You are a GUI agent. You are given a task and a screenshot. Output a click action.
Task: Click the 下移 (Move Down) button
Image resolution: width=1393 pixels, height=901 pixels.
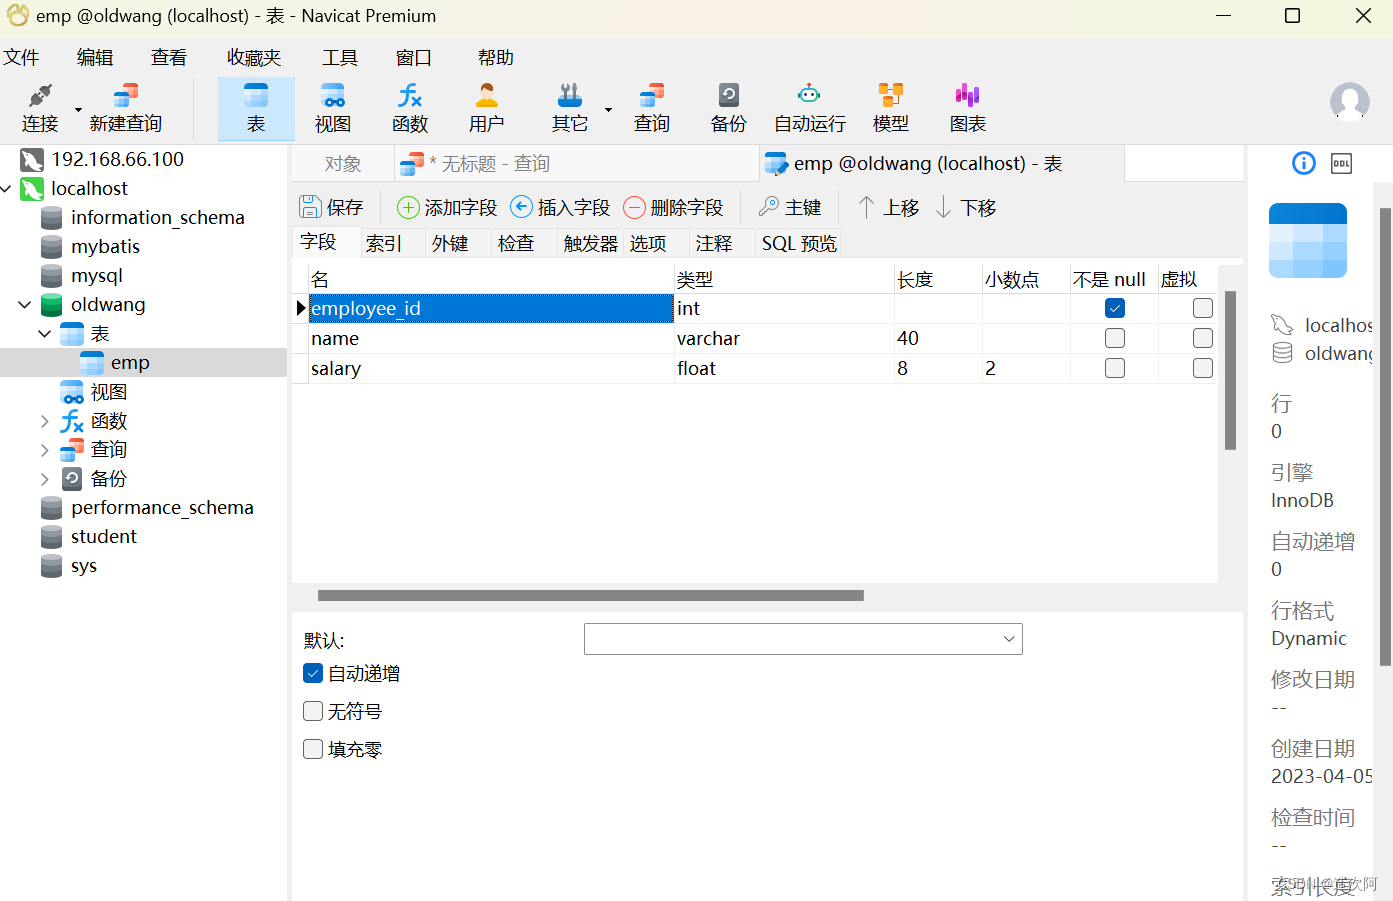click(966, 207)
